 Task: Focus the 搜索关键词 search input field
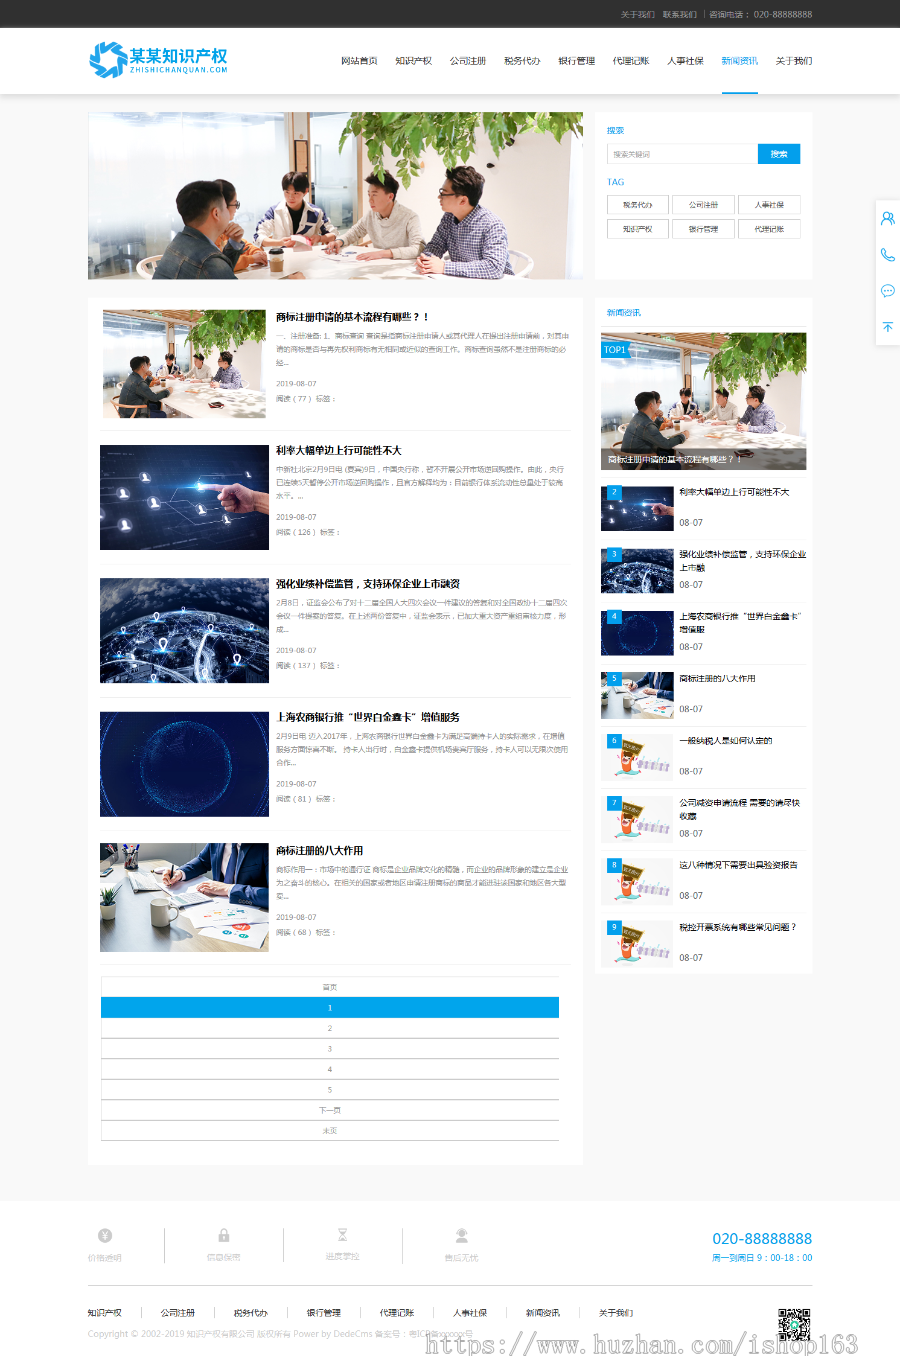click(x=682, y=154)
